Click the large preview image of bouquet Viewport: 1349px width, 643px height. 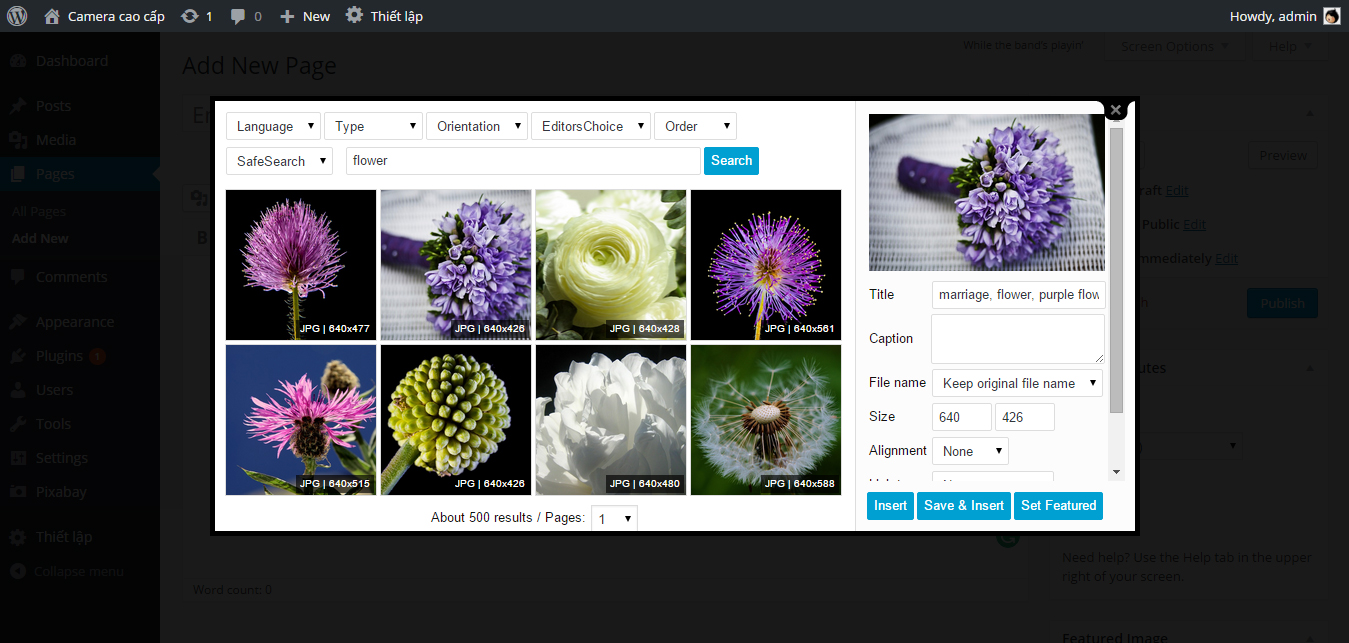point(987,192)
